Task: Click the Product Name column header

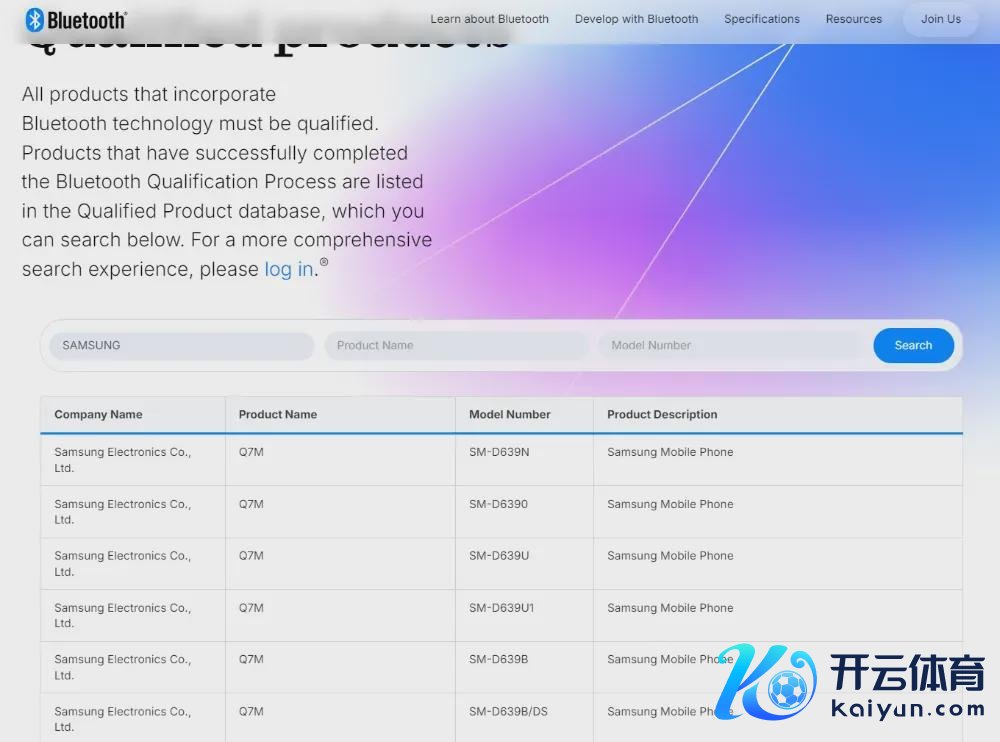Action: point(277,415)
